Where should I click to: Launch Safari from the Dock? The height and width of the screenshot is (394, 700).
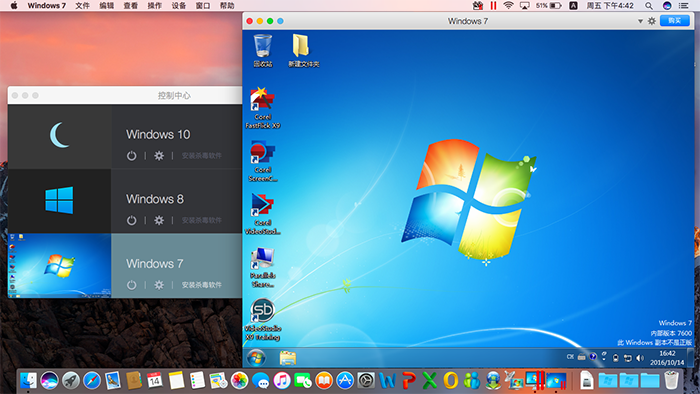92,380
